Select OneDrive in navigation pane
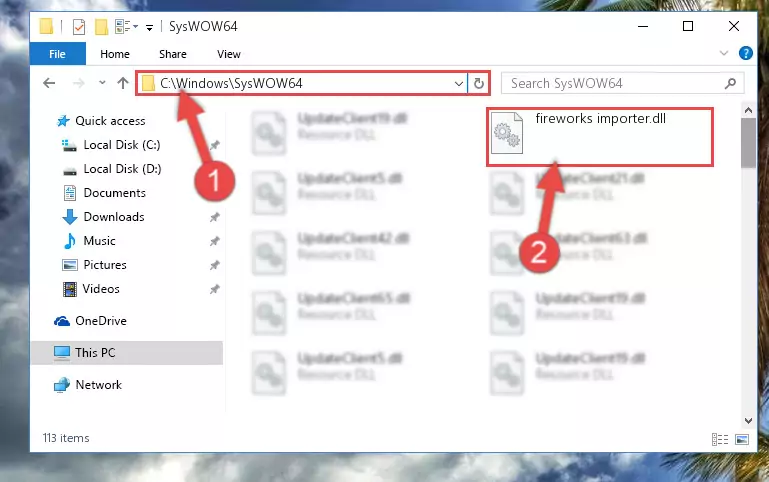769x482 pixels. pos(101,321)
